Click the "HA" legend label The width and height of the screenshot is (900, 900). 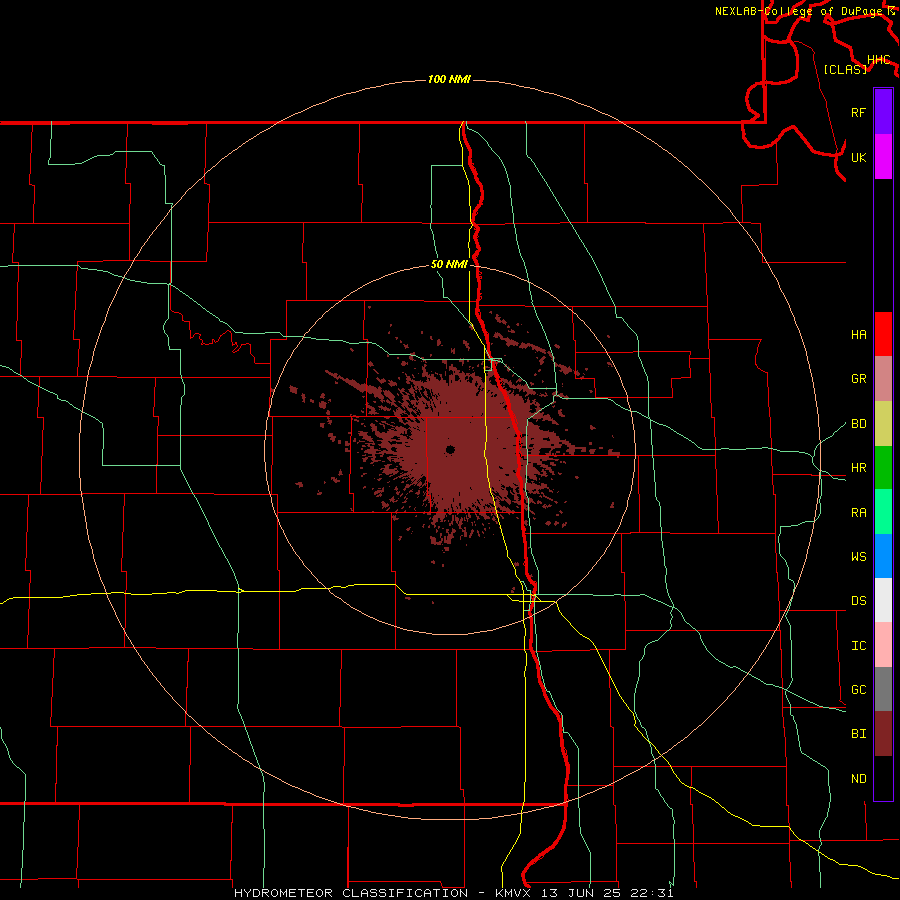(858, 334)
